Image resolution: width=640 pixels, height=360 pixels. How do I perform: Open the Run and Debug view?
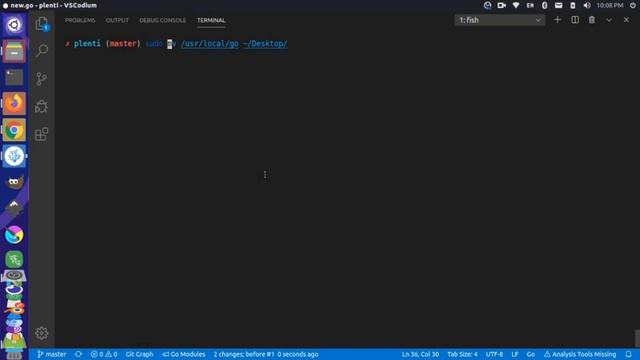click(42, 106)
